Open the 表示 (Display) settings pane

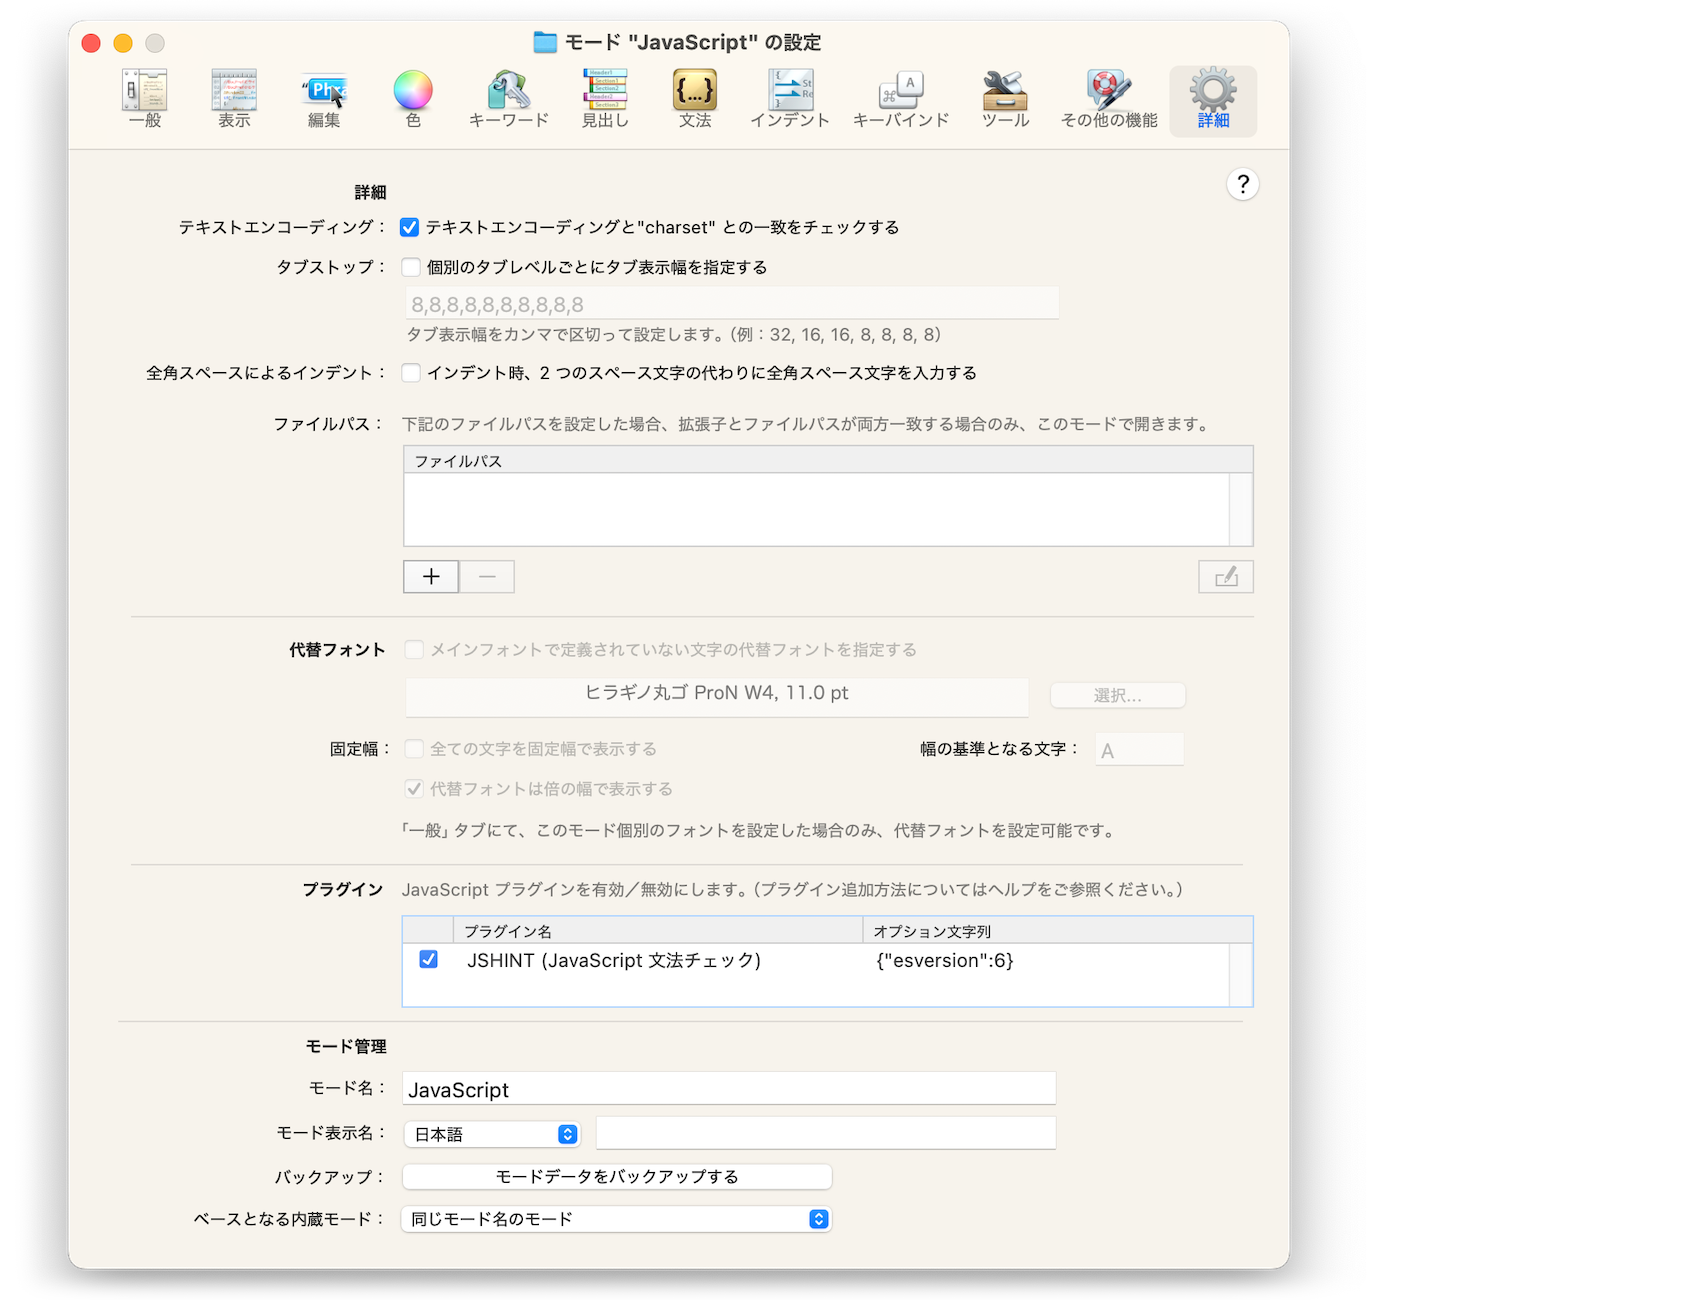click(x=235, y=100)
